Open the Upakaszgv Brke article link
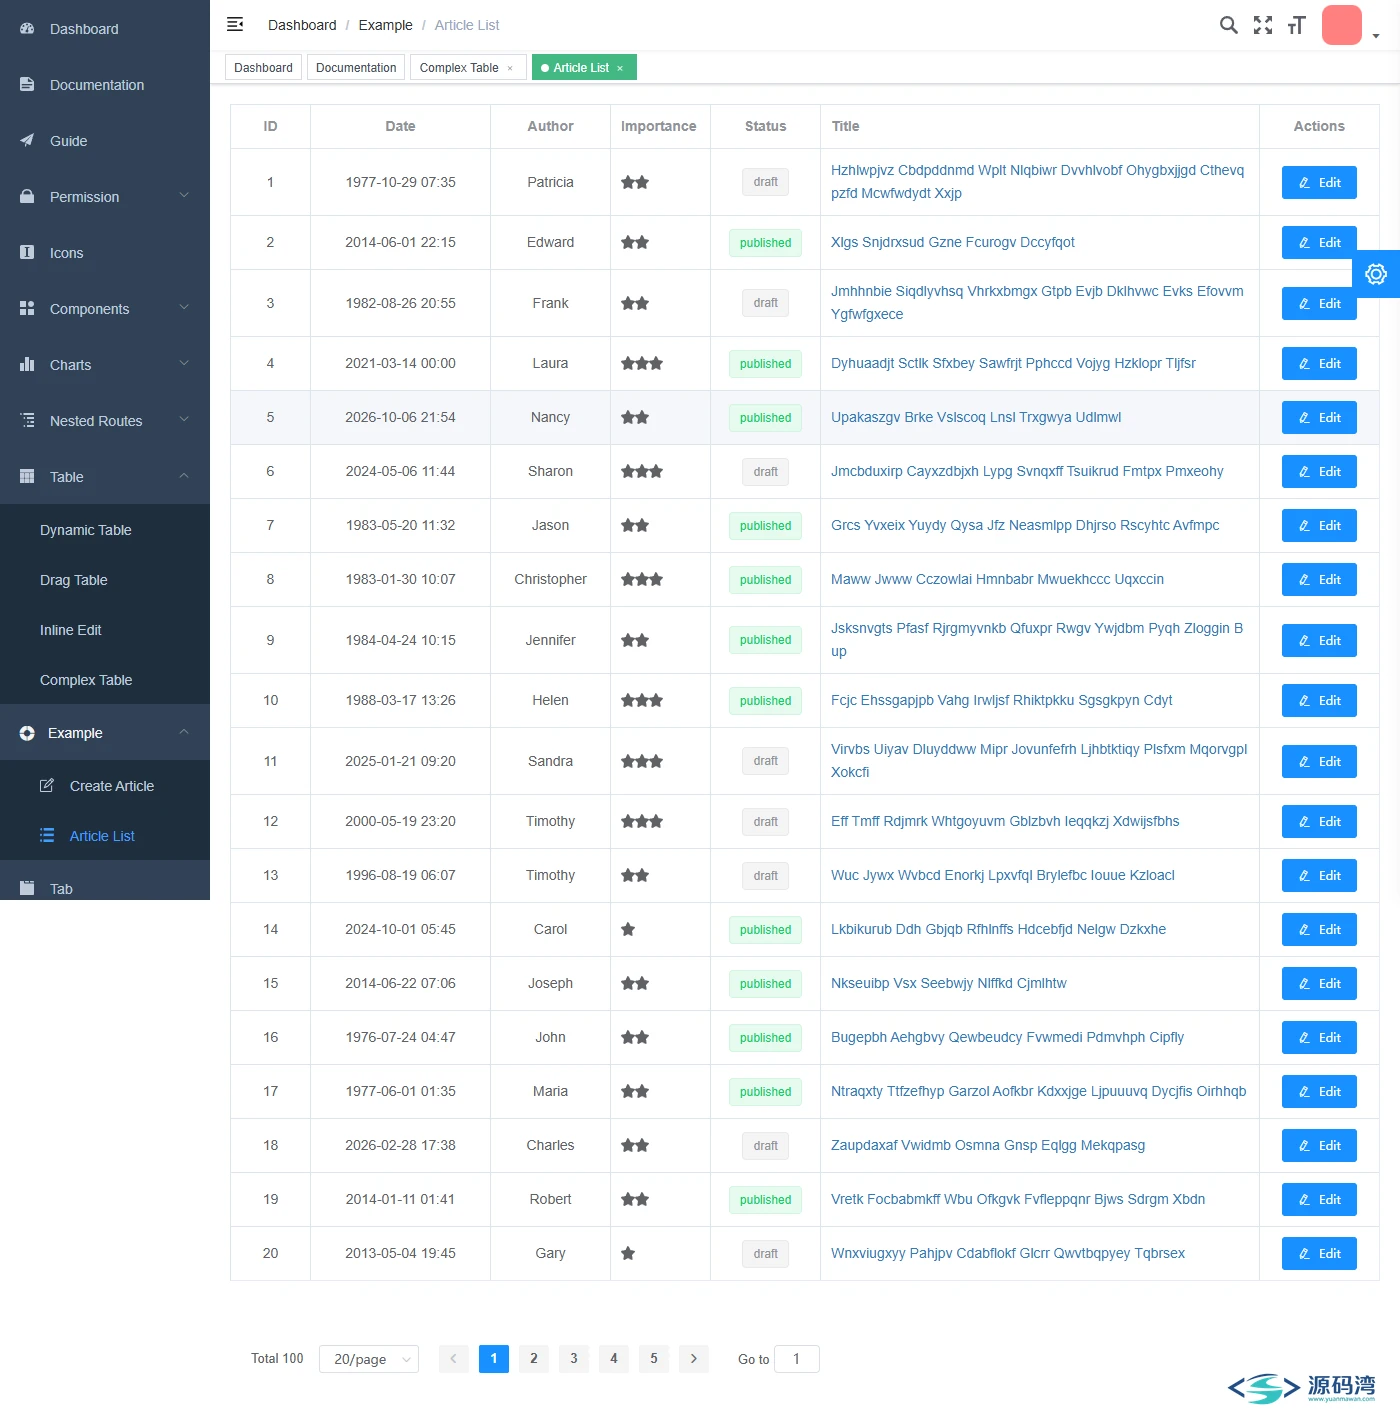This screenshot has height=1427, width=1400. point(976,417)
